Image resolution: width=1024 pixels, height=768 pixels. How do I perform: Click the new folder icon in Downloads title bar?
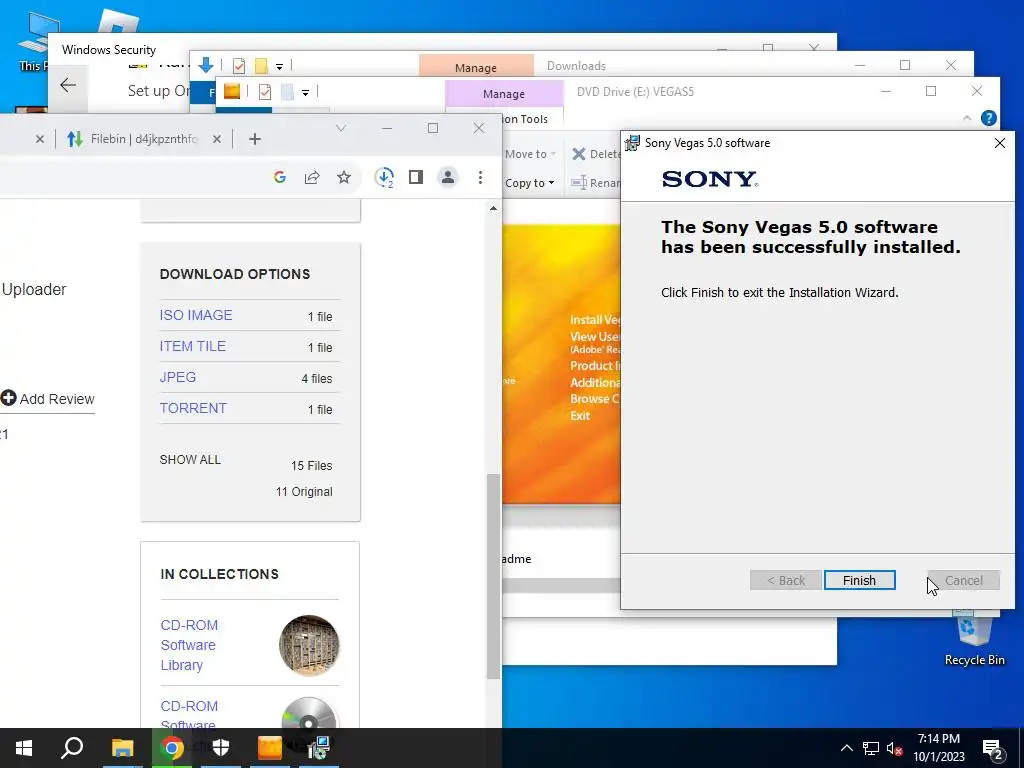261,66
